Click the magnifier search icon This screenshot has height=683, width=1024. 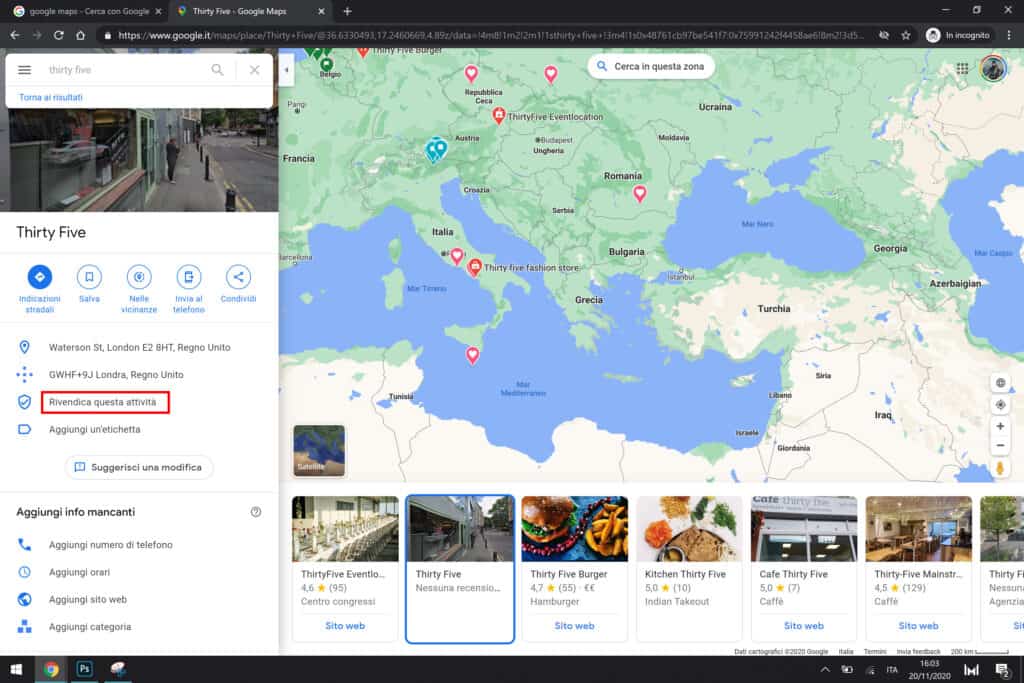(x=217, y=70)
